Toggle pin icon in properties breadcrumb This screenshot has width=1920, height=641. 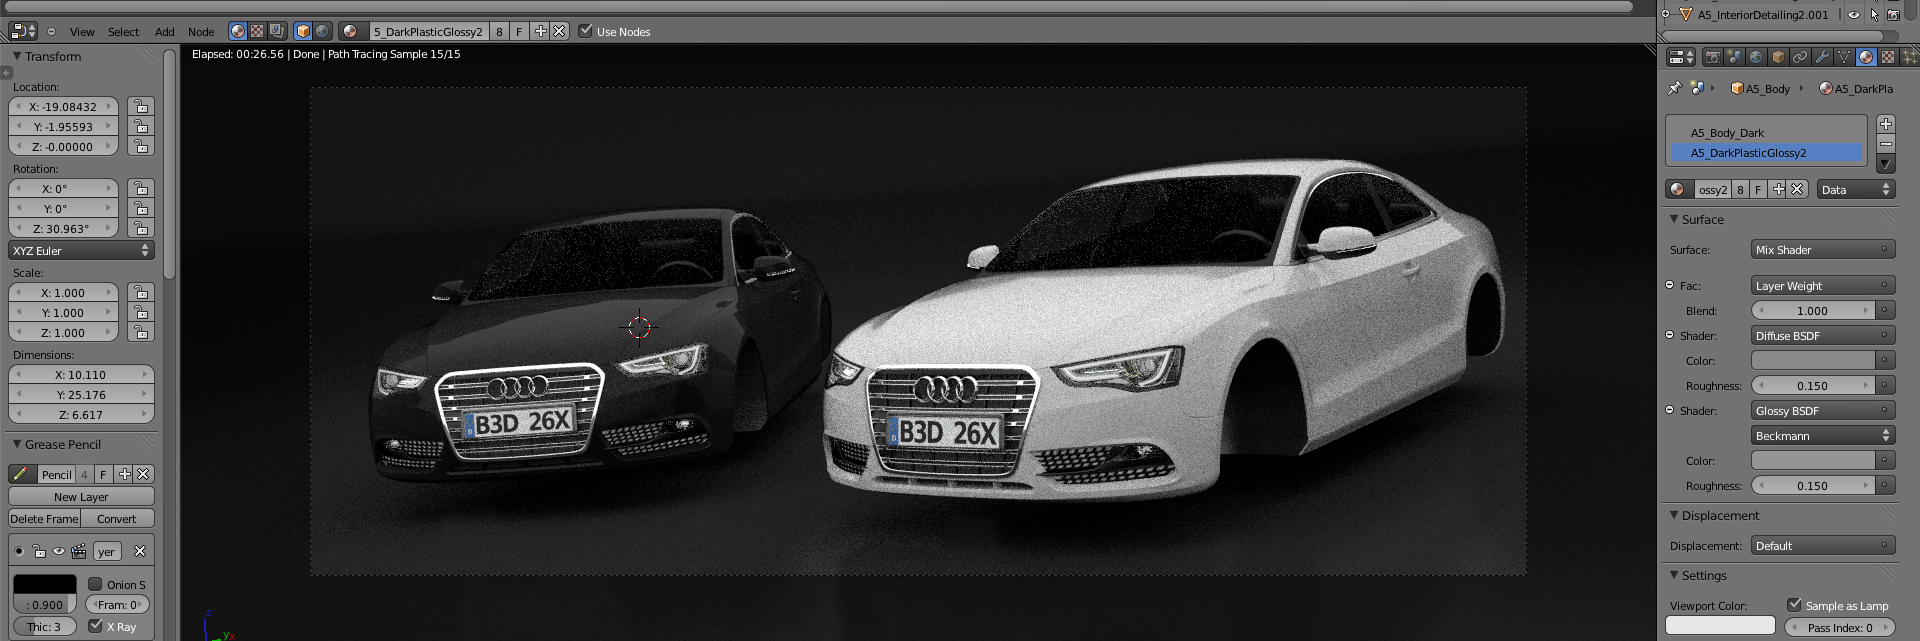click(1675, 88)
